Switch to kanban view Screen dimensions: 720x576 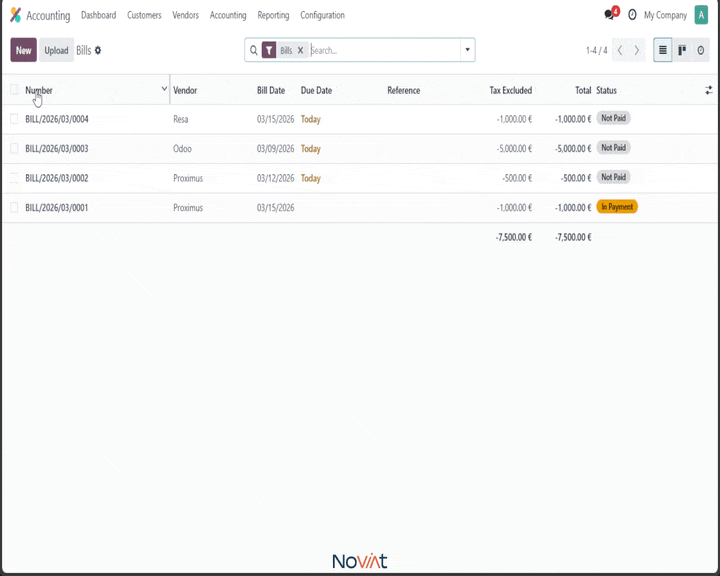click(682, 50)
